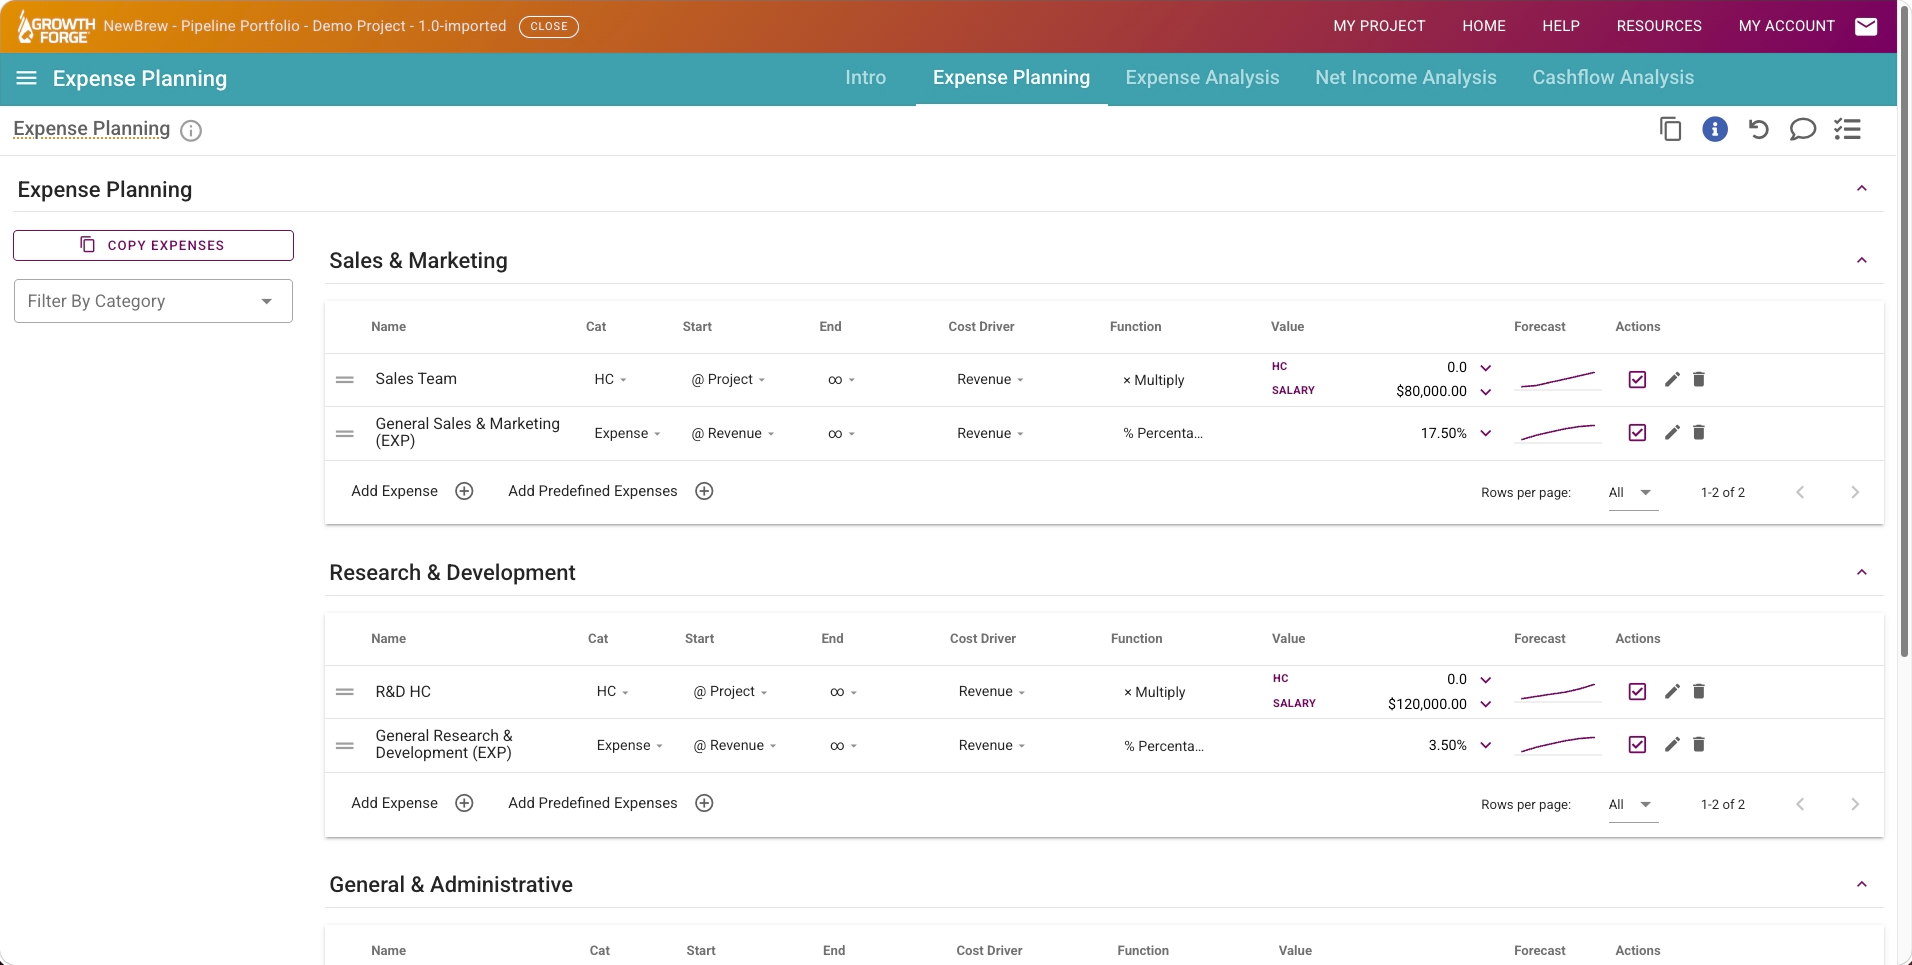Click the Expense Planning breadcrumb link
The image size is (1912, 965).
(92, 129)
